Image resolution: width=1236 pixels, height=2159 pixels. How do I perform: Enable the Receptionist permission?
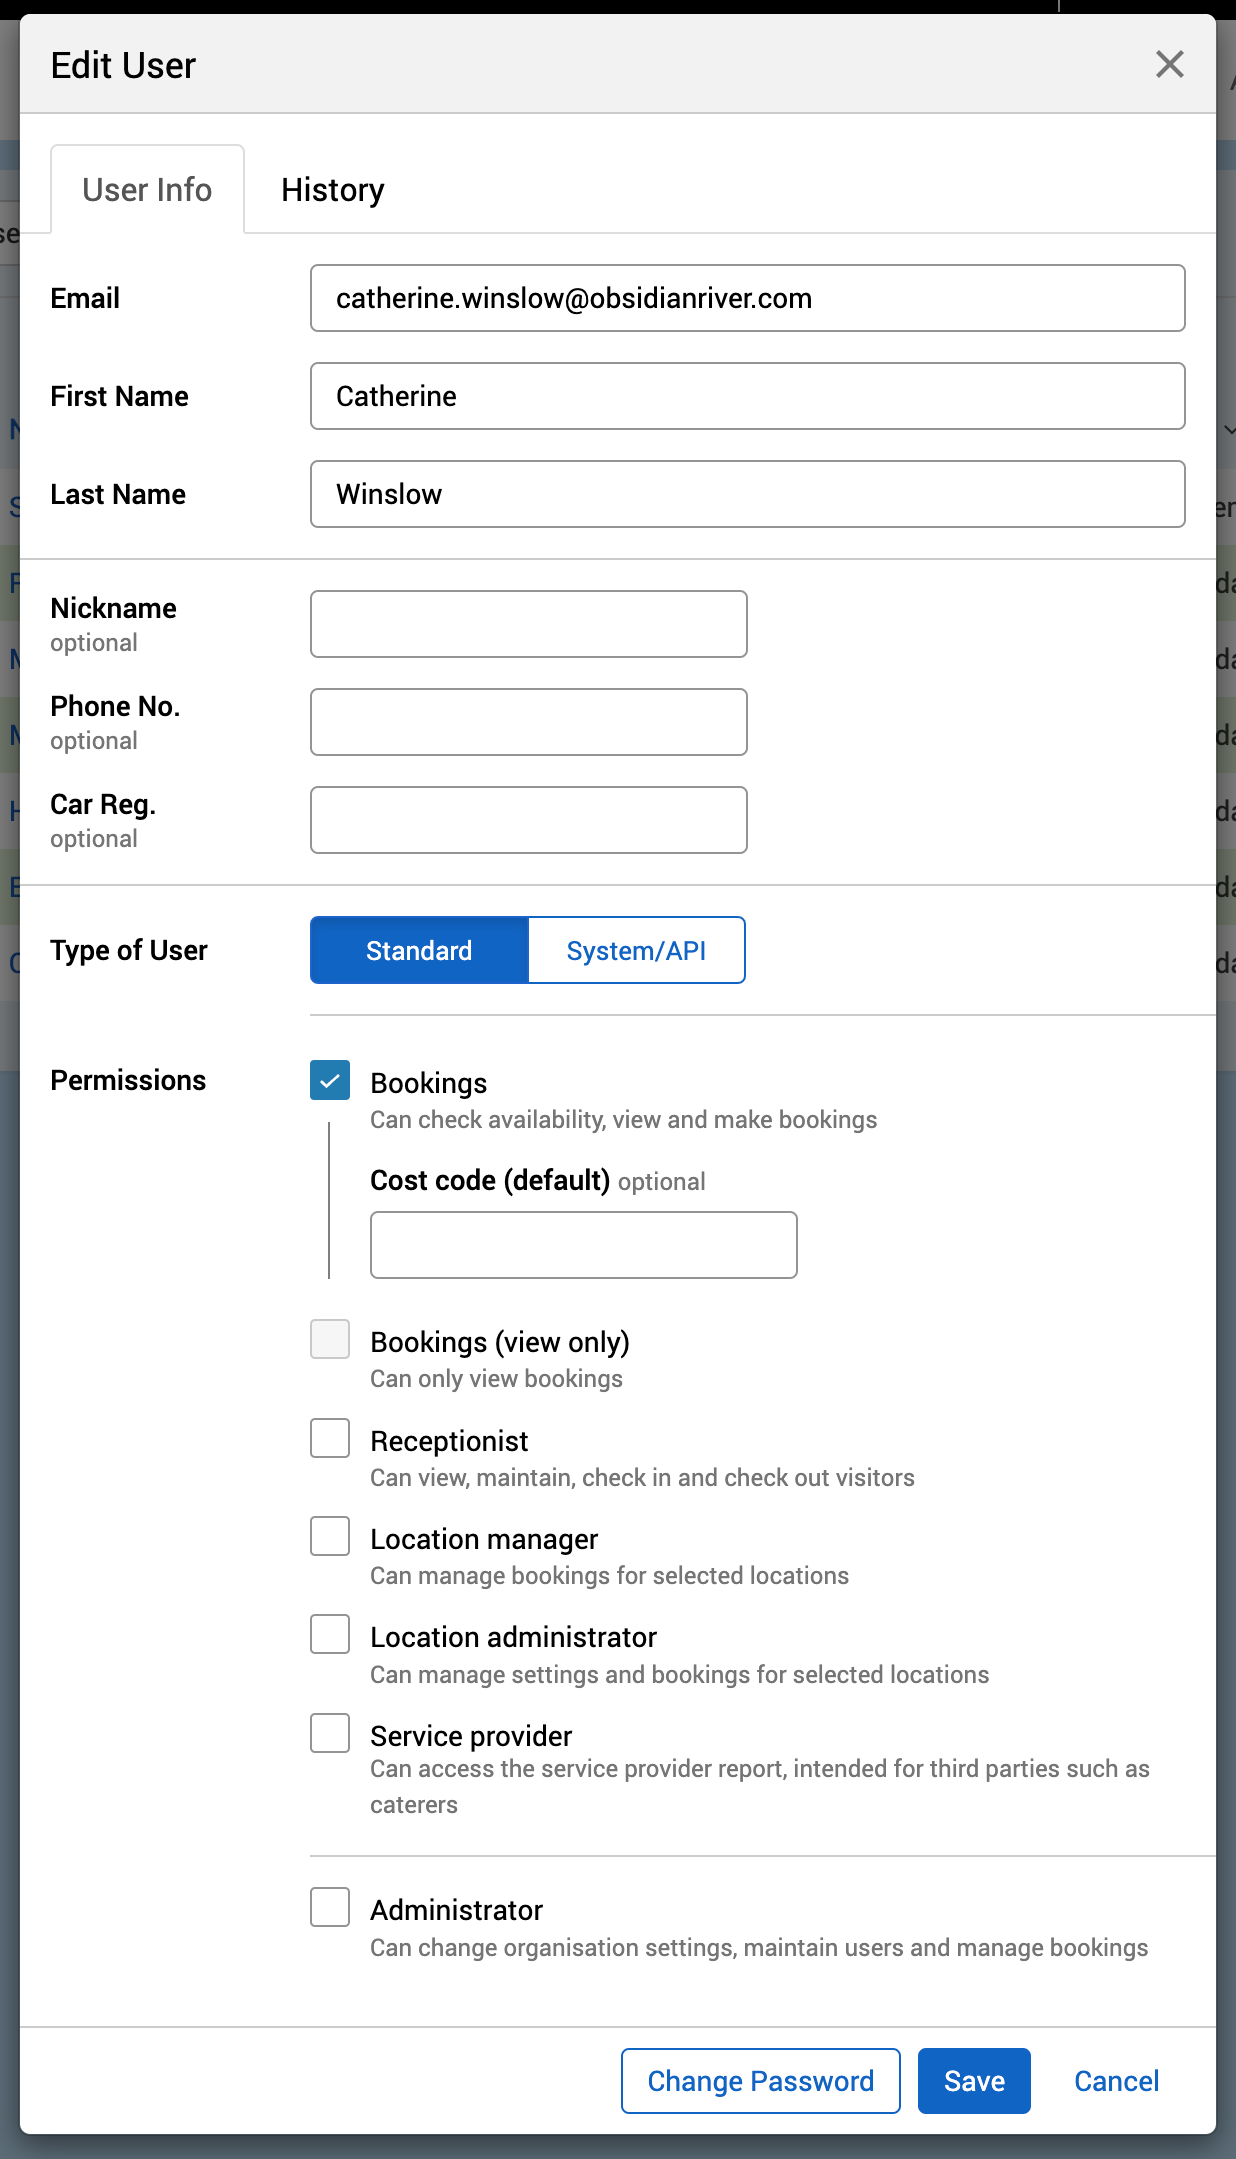330,1439
